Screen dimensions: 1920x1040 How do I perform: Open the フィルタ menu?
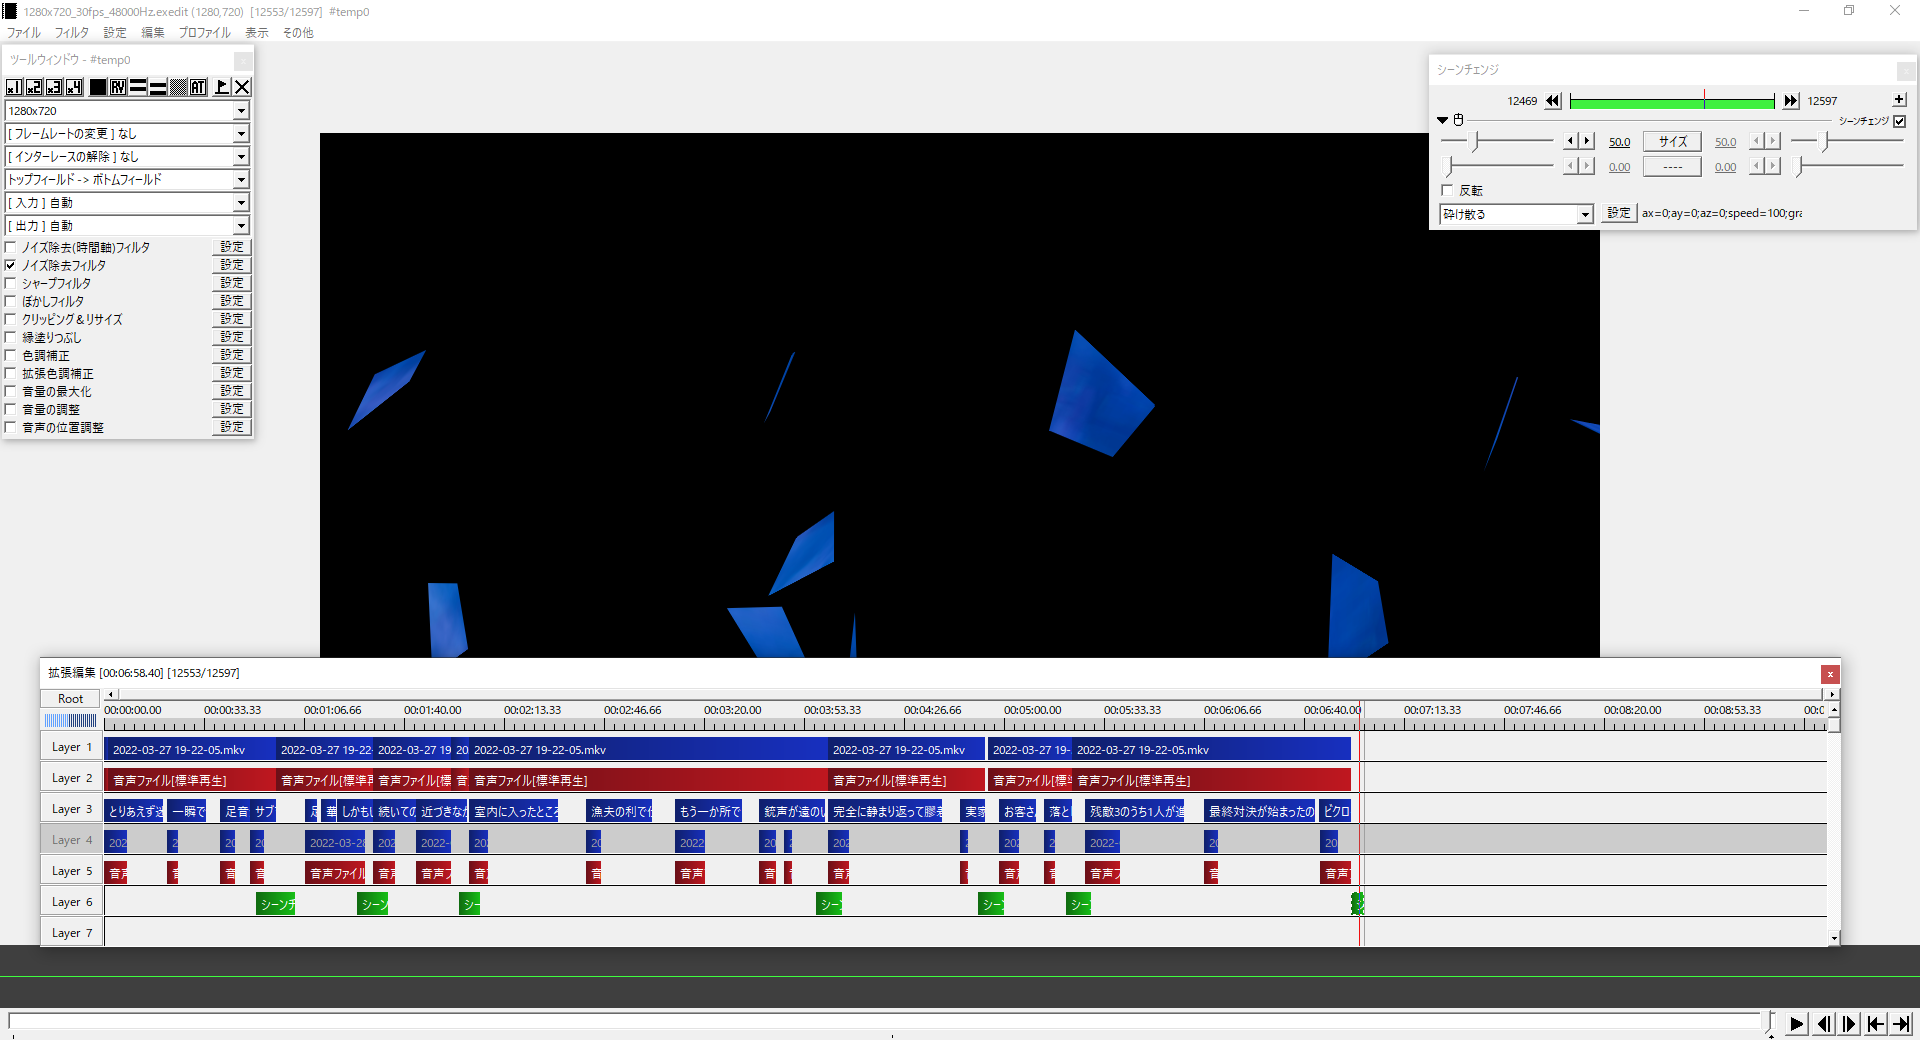click(71, 33)
